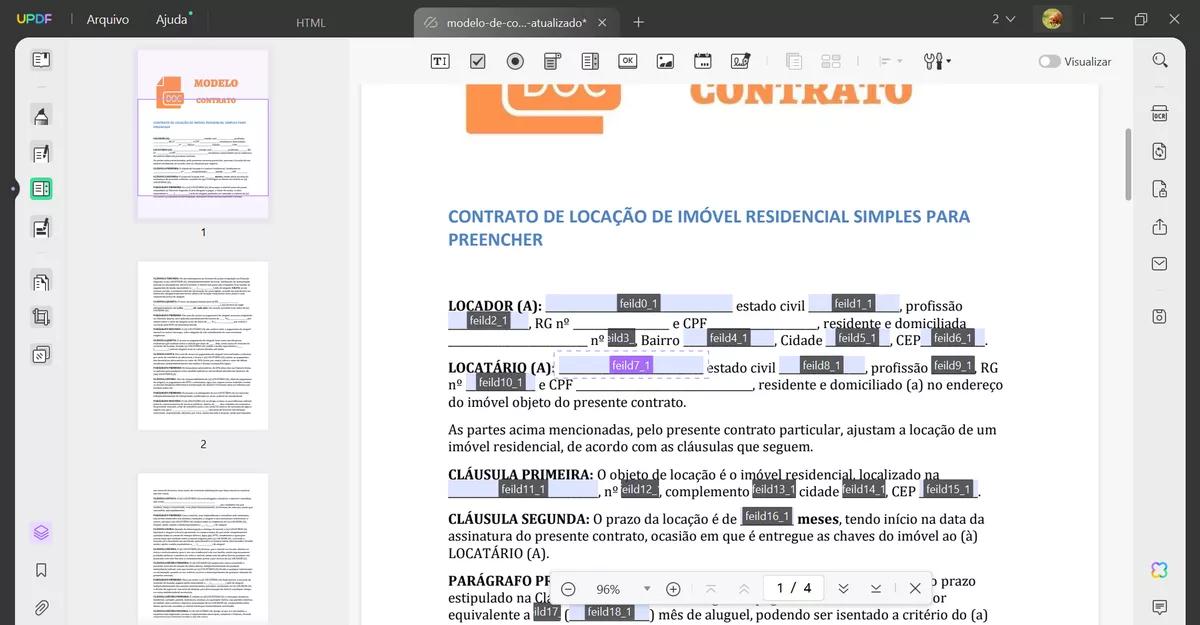
Task: Select the Date field tool
Action: click(x=702, y=61)
